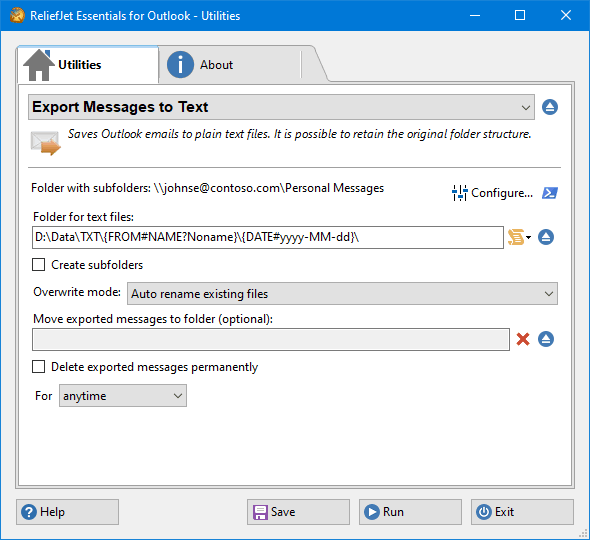This screenshot has width=590, height=540.
Task: Click the blue eject icon beside the utility selector
Action: click(550, 107)
